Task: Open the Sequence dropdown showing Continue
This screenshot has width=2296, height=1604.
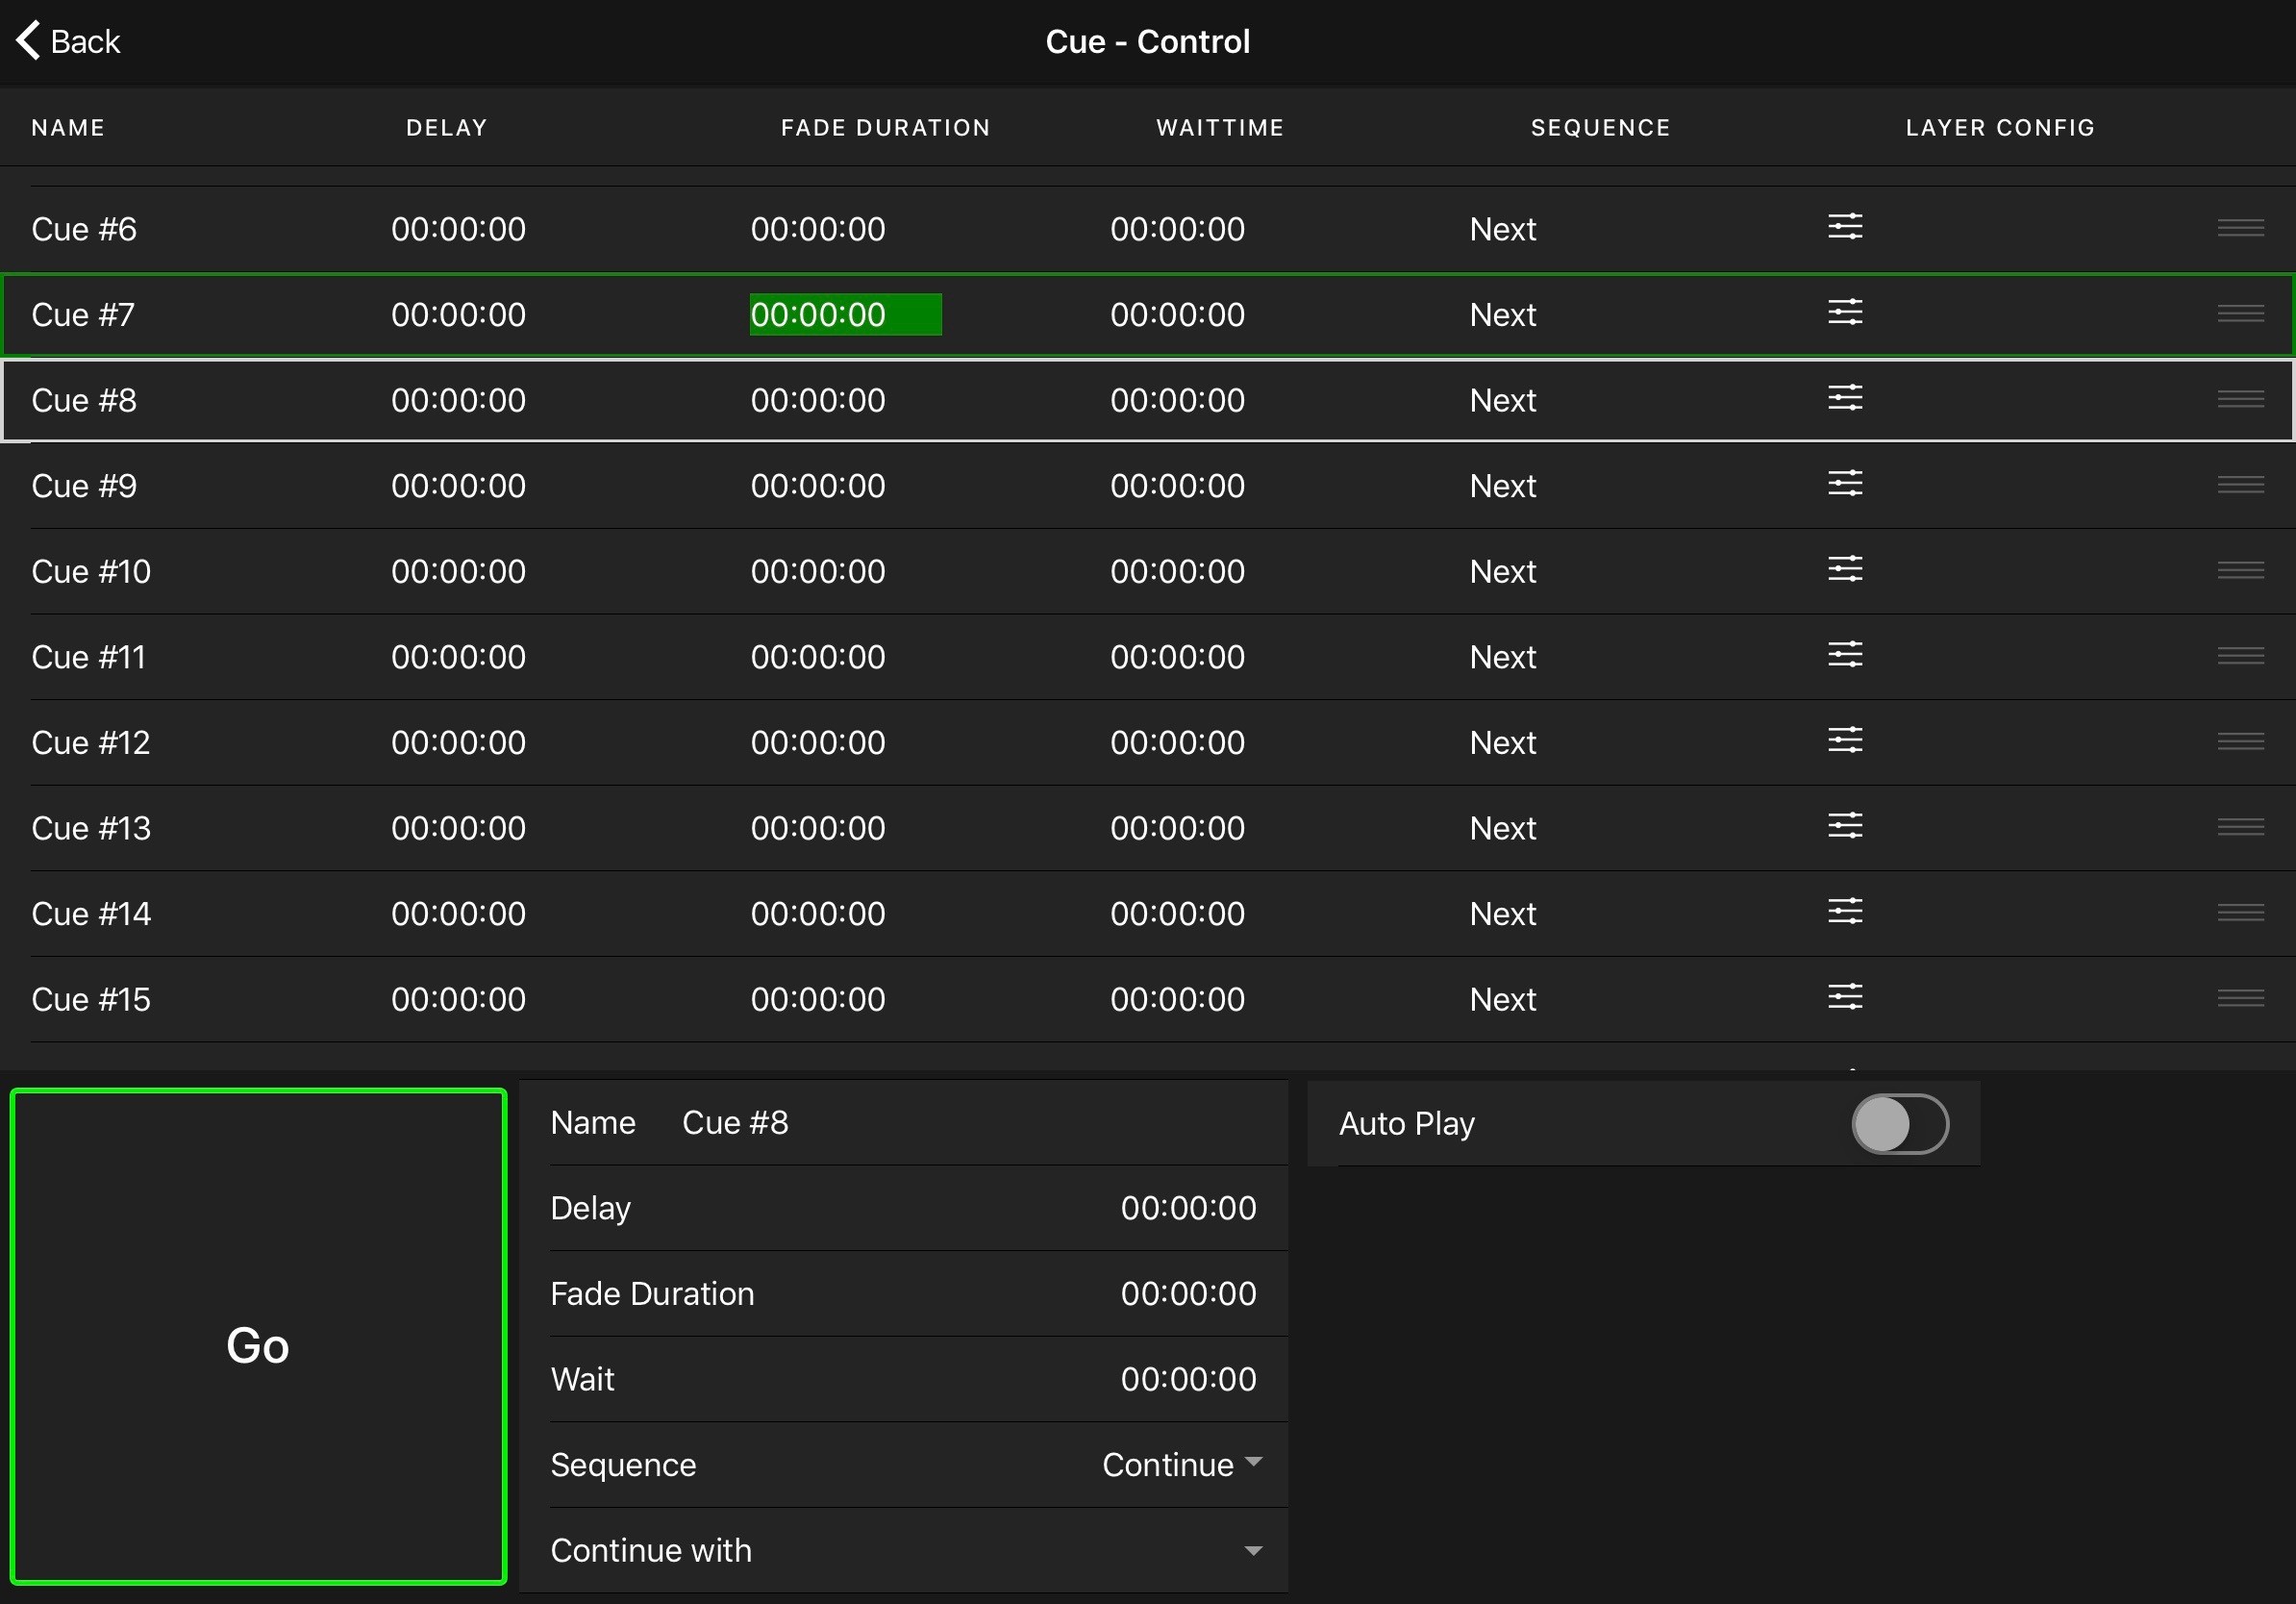Action: 1182,1465
